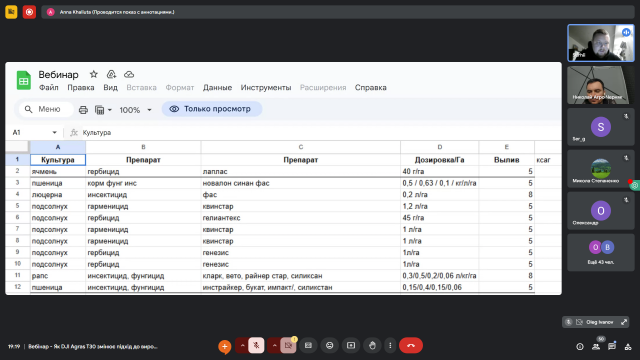Toggle the disabled camera button
The height and width of the screenshot is (360, 640).
[288, 346]
